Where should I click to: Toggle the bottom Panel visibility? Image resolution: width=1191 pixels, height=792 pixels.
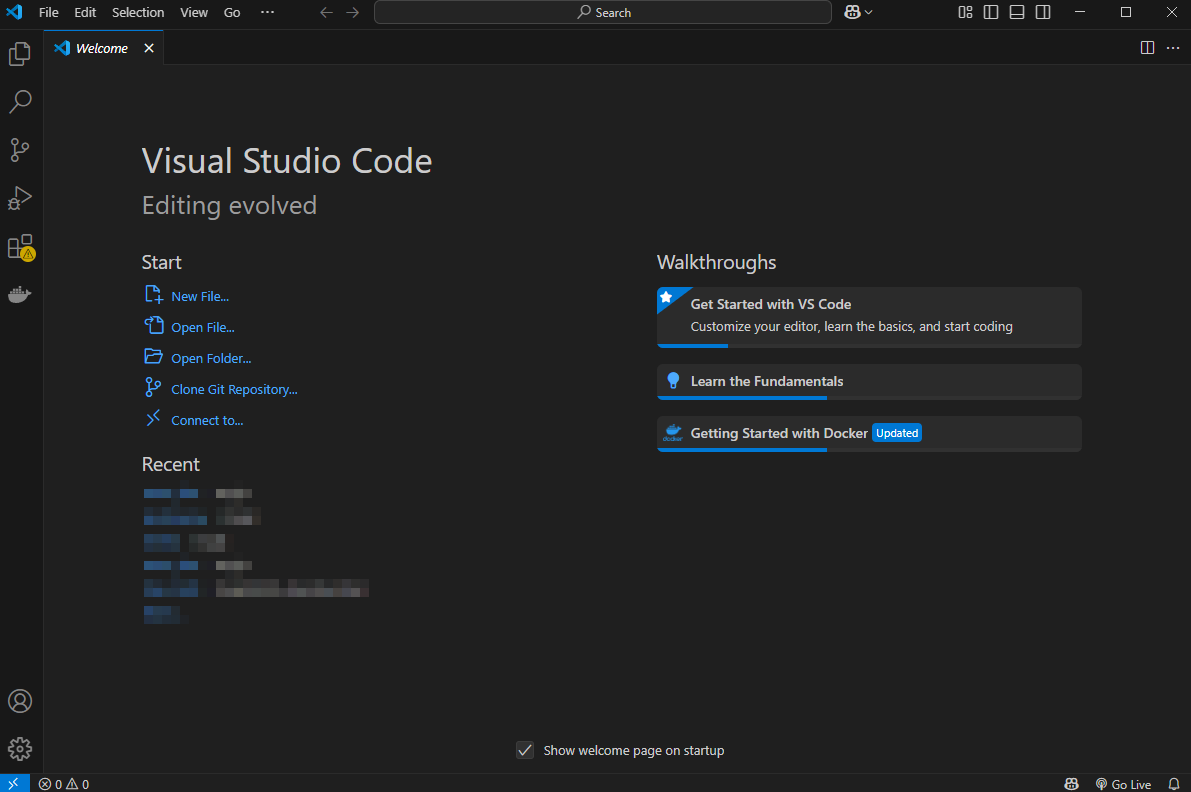[x=1017, y=12]
